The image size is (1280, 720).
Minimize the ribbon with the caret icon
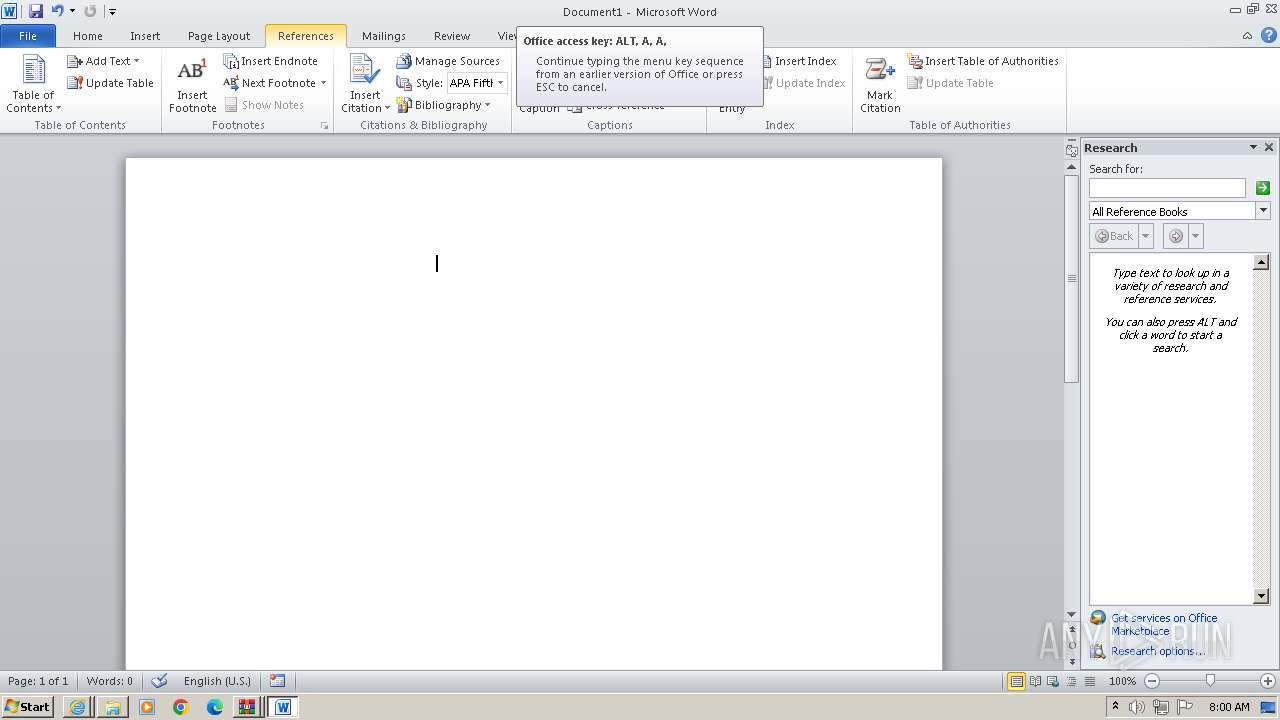coord(1247,36)
